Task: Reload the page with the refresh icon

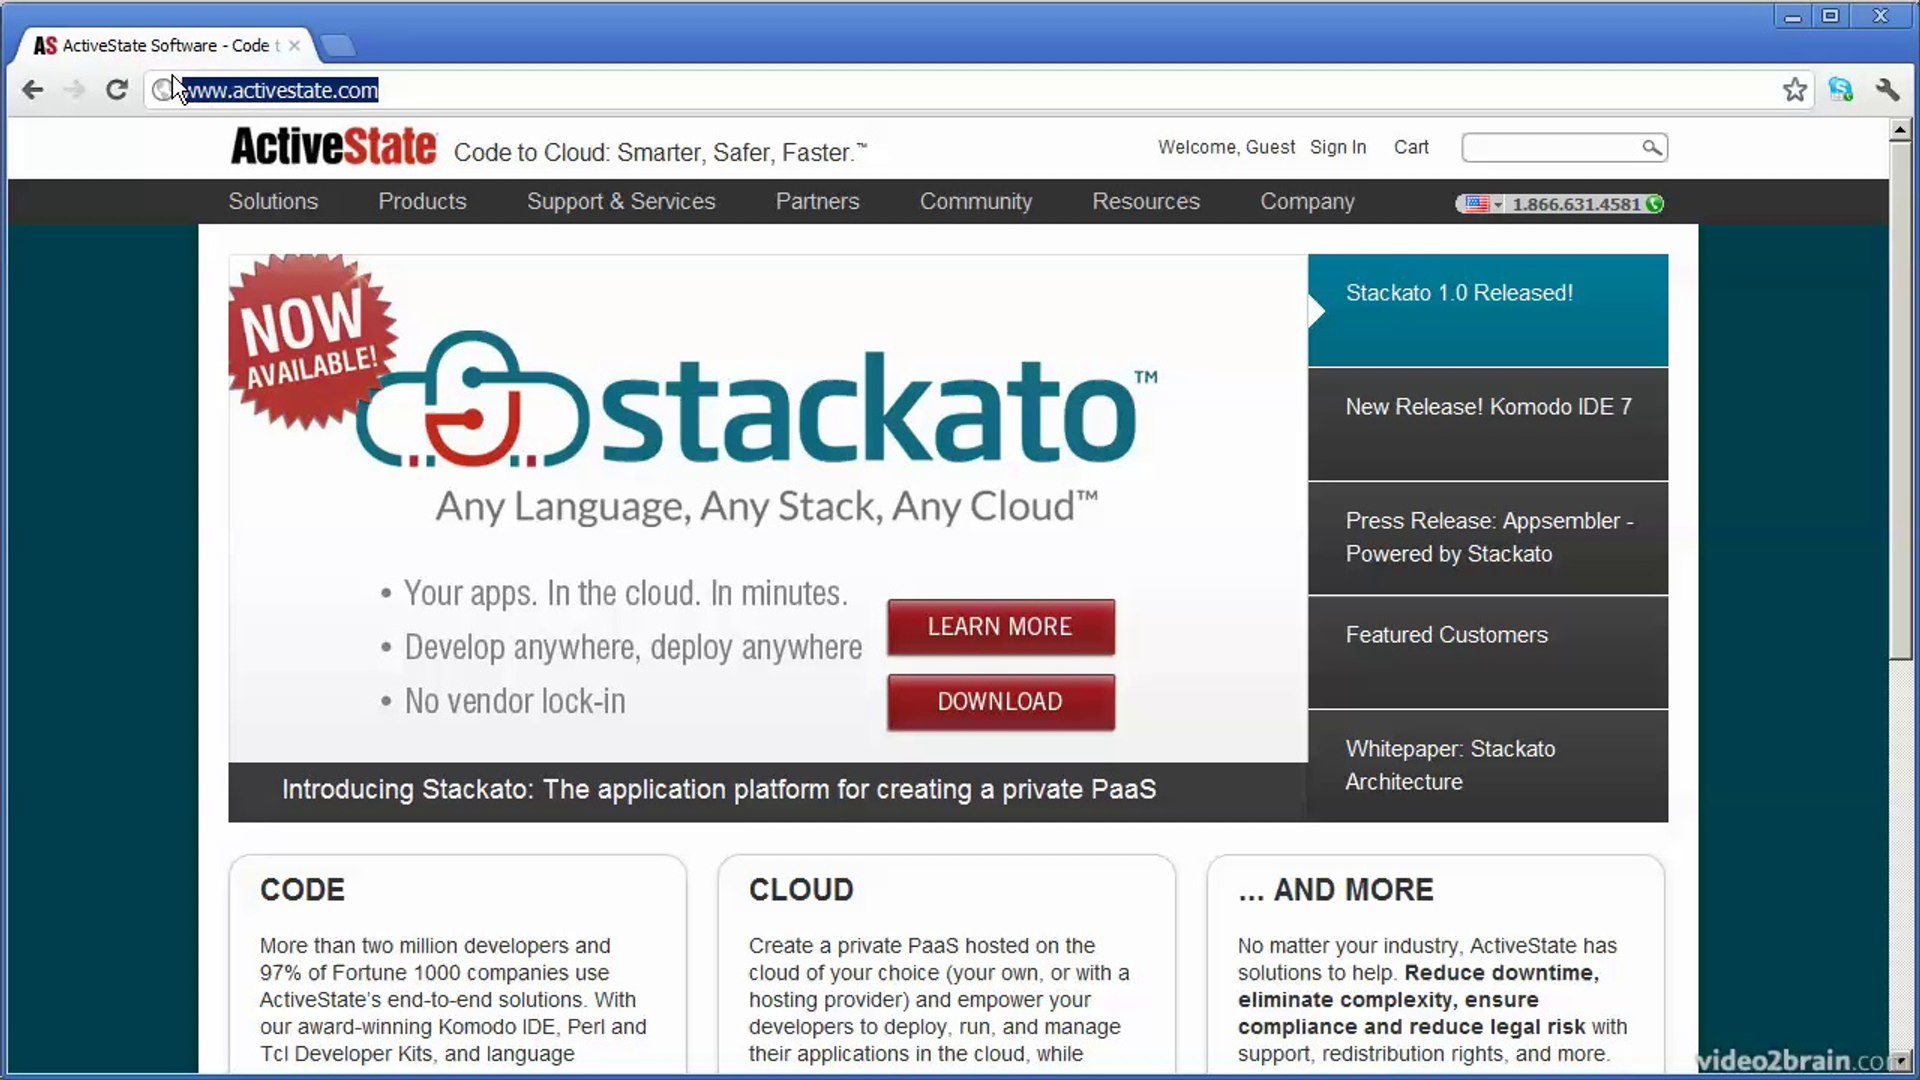Action: point(116,90)
